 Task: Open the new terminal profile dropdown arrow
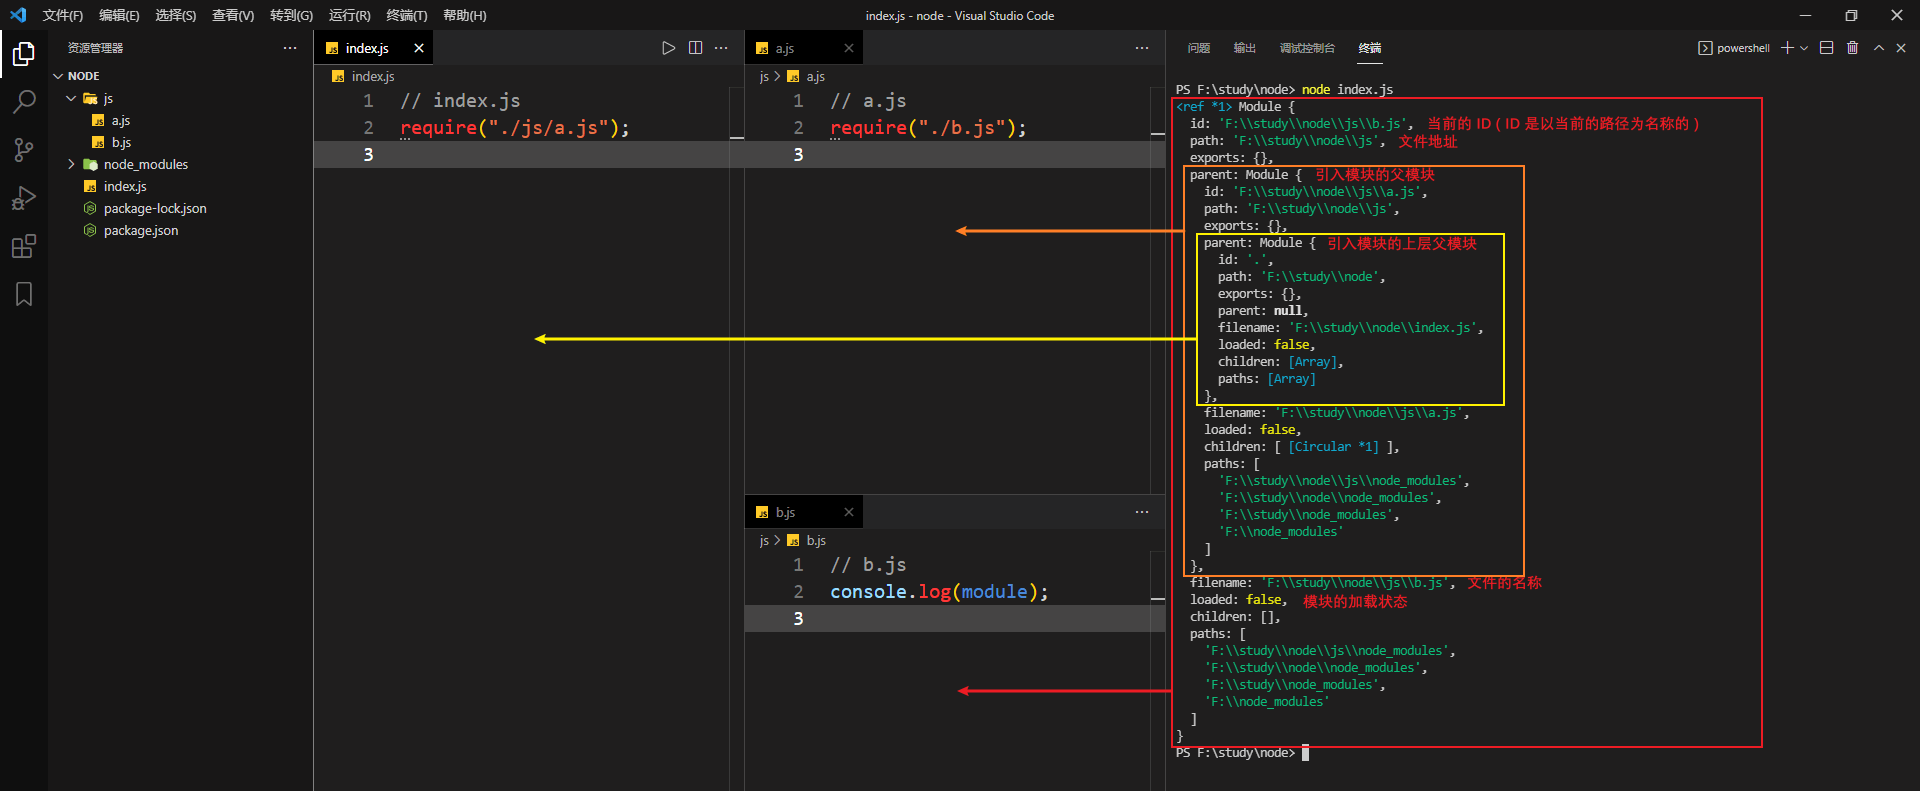tap(1804, 48)
